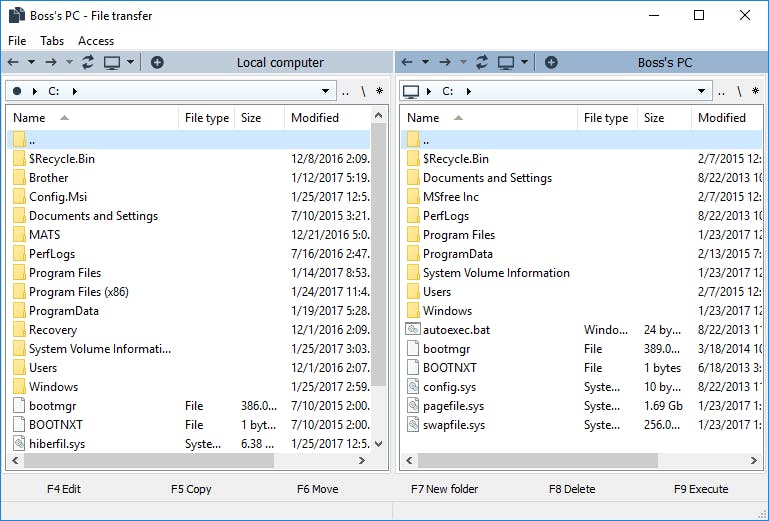Open the File menu
This screenshot has height=521, width=769.
(x=17, y=41)
